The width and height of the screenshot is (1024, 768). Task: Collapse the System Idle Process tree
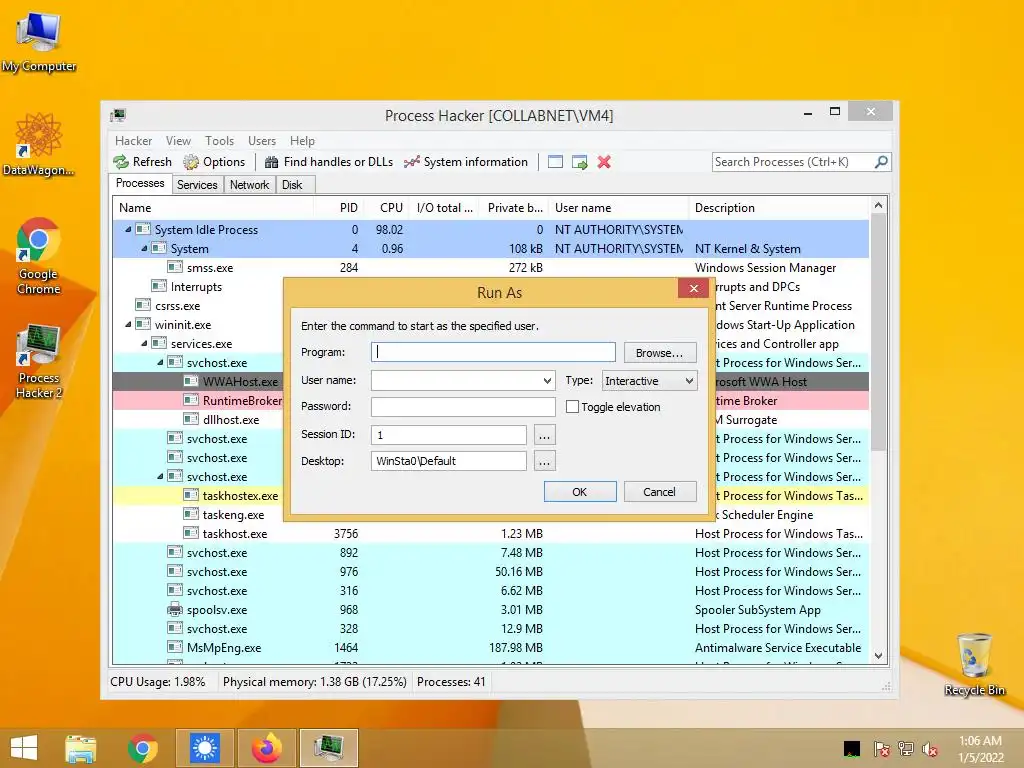click(129, 229)
